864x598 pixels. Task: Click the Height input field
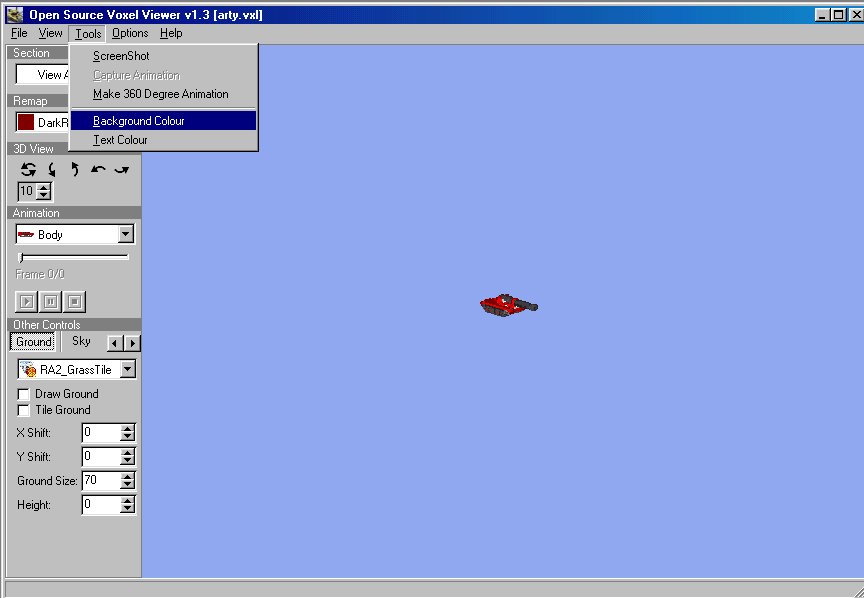tap(101, 504)
